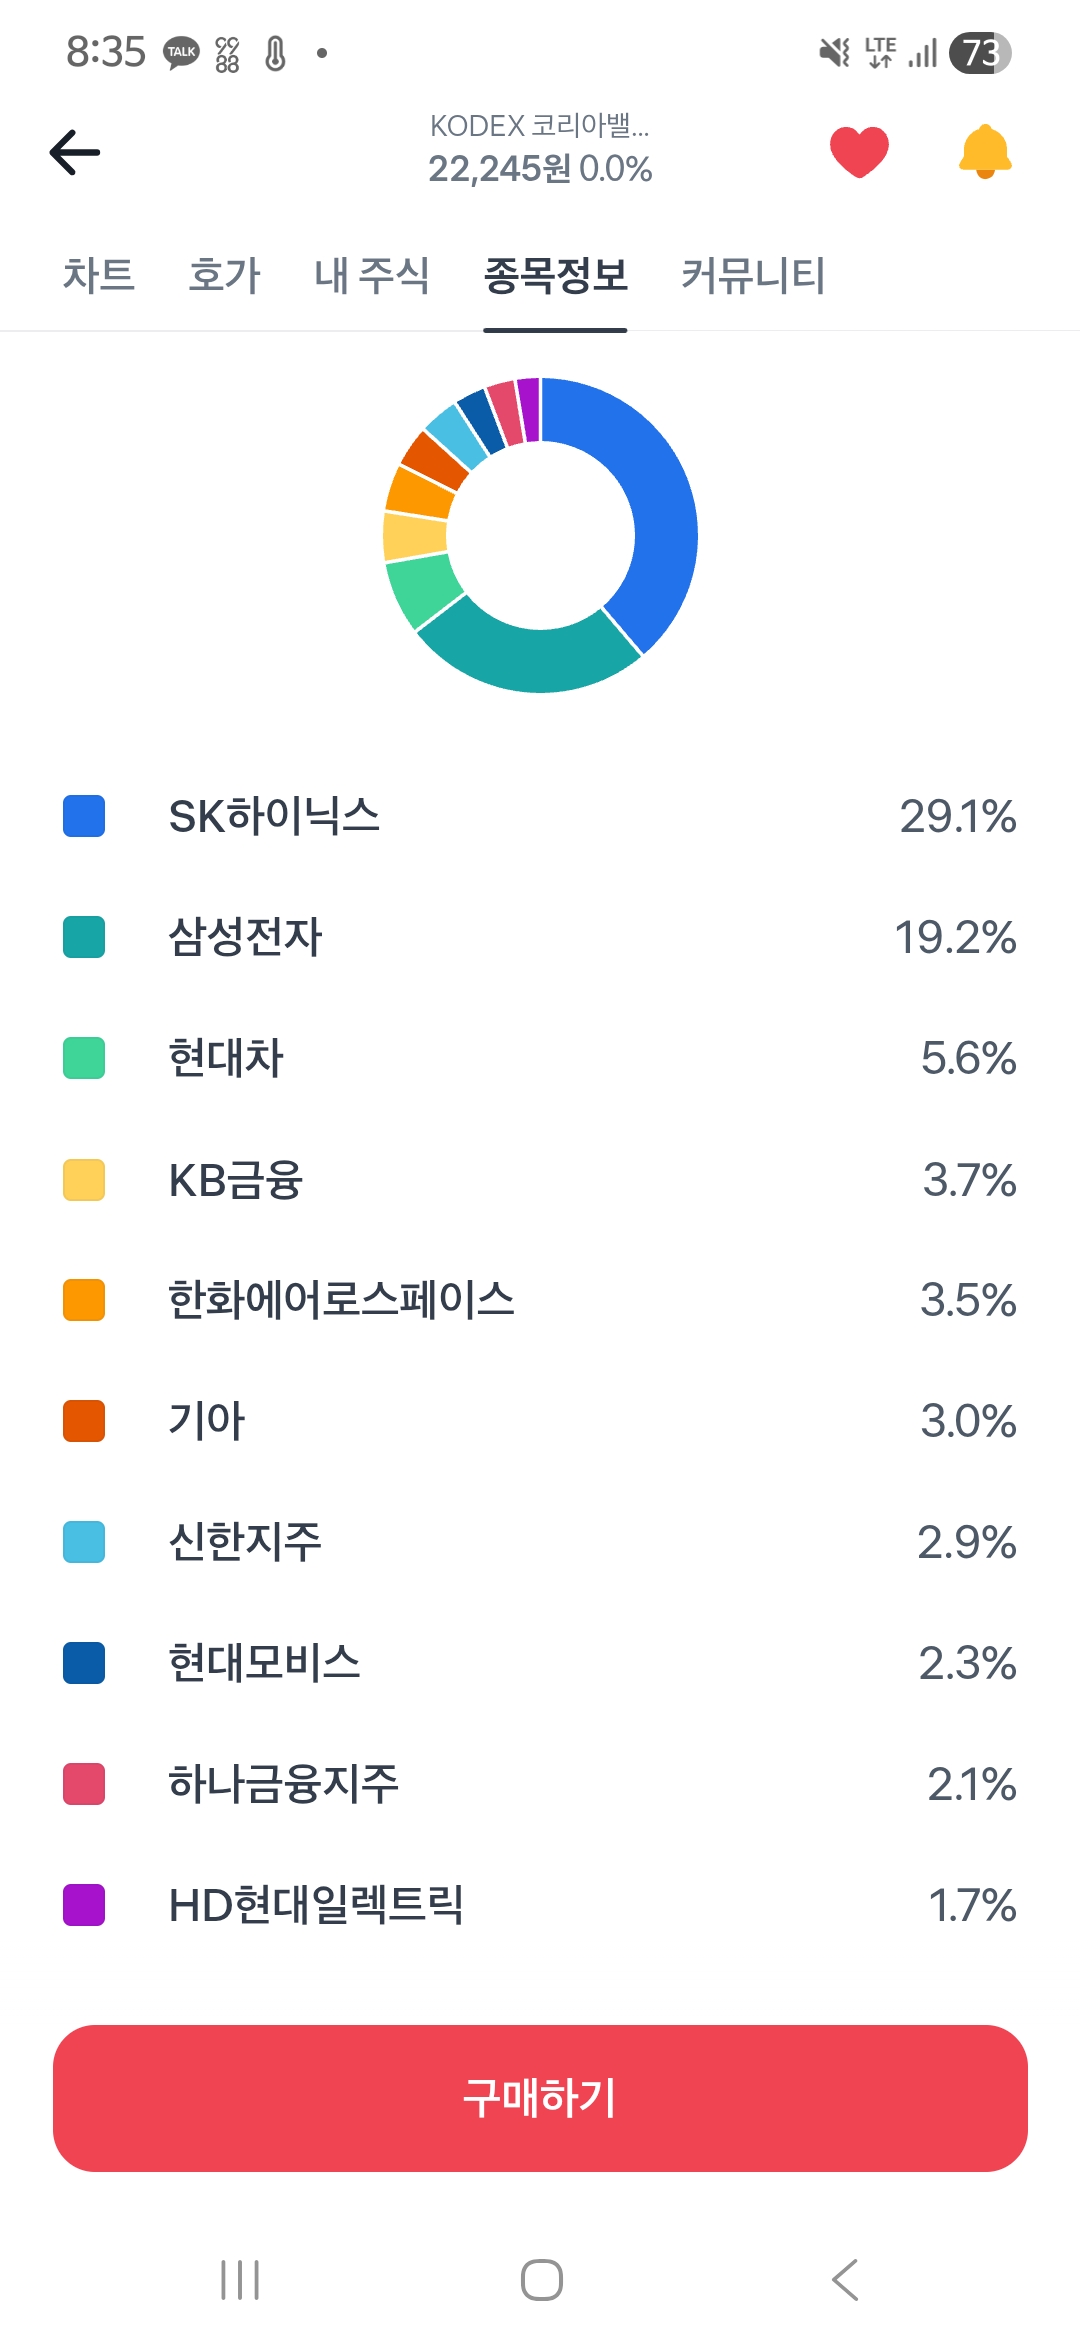
Task: Tap the yellow bell alert icon
Action: click(x=985, y=152)
